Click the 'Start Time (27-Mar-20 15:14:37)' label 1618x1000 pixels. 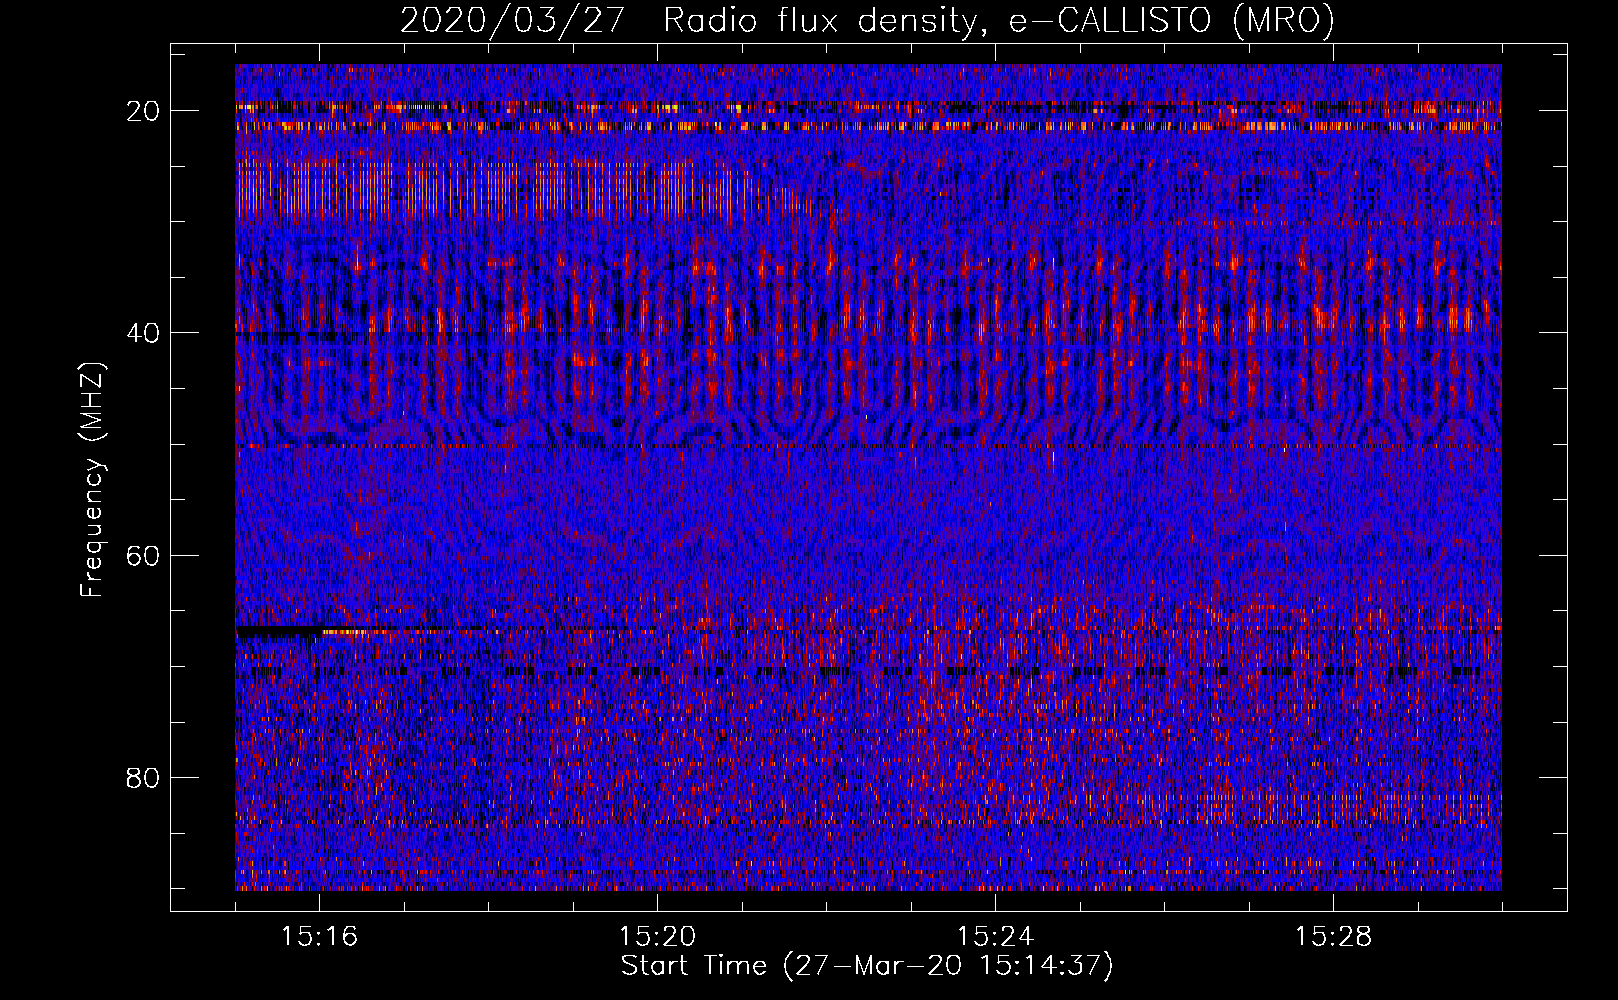[x=867, y=966]
